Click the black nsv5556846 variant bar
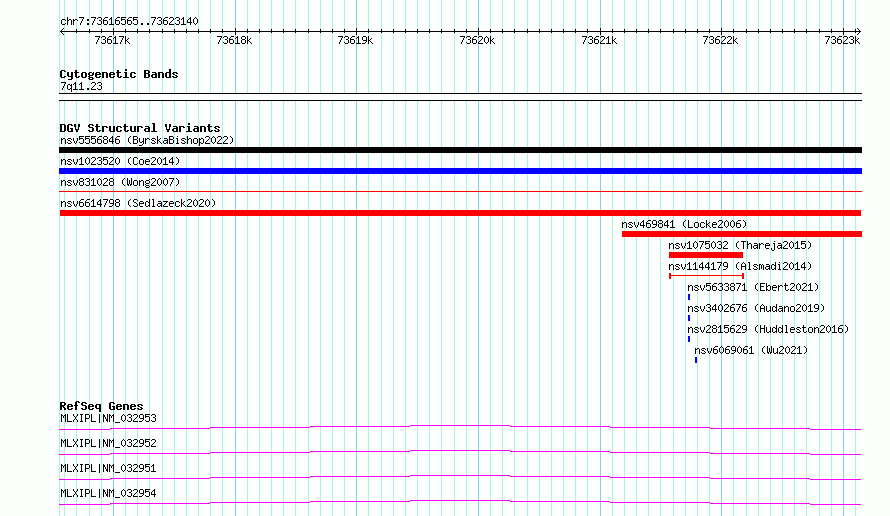 [x=460, y=150]
